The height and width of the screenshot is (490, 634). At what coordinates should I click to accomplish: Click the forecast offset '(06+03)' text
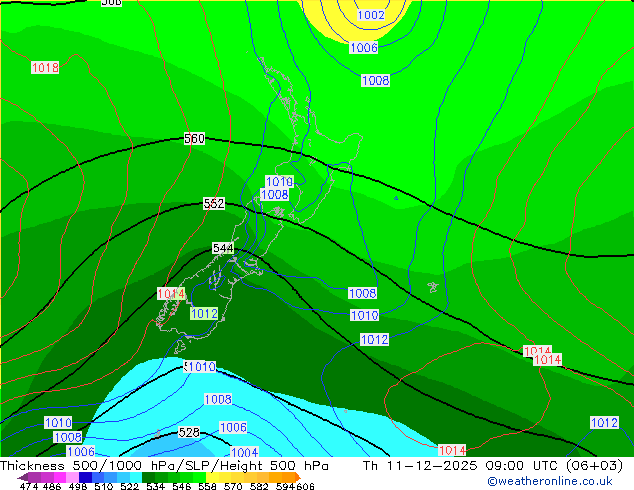(x=594, y=466)
